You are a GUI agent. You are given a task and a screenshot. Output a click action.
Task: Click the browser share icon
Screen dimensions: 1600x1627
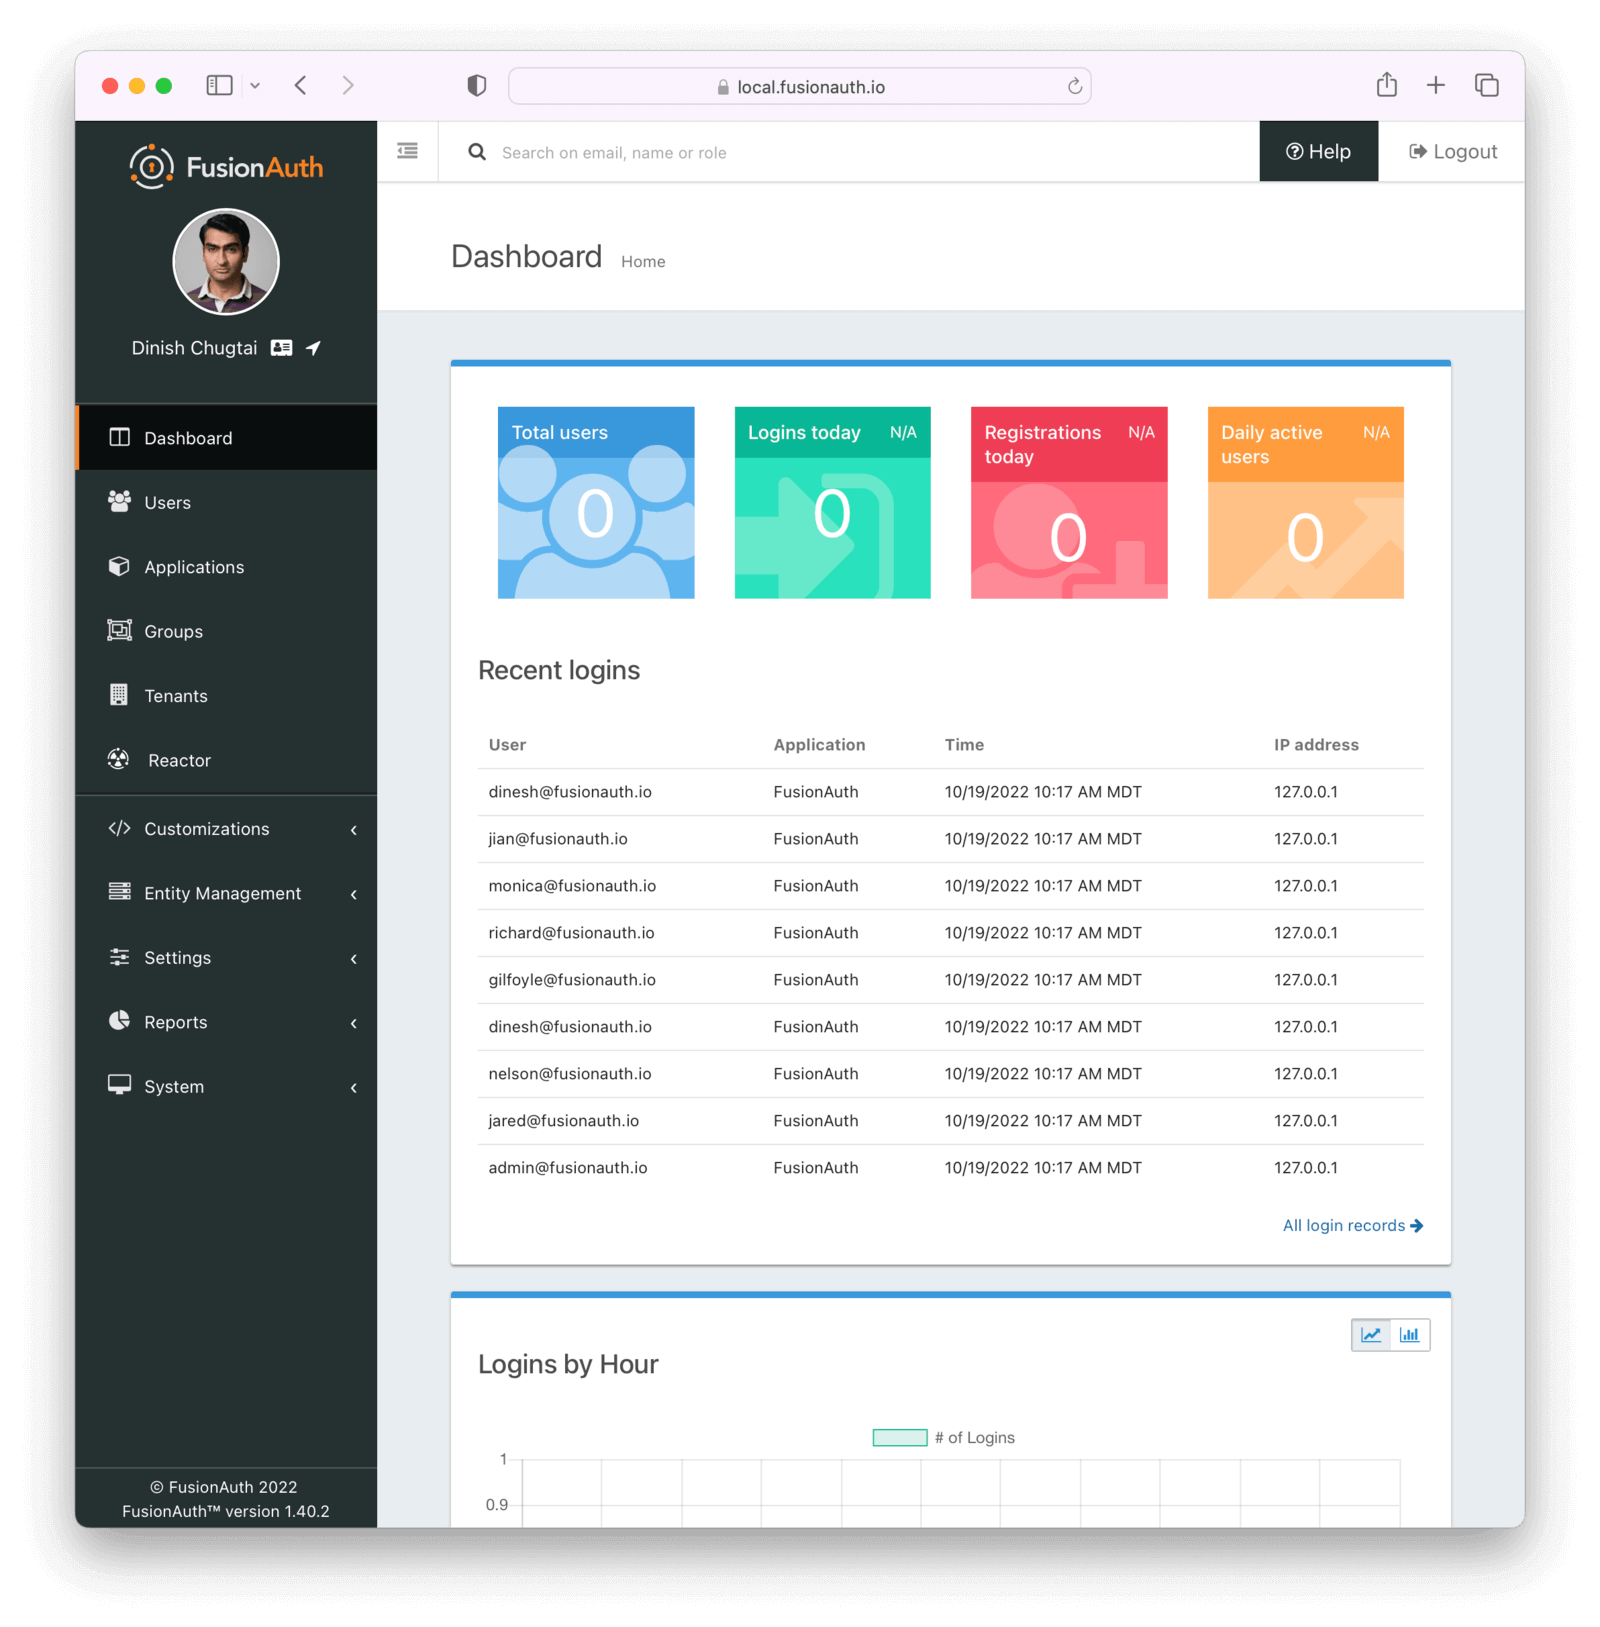(x=1387, y=85)
